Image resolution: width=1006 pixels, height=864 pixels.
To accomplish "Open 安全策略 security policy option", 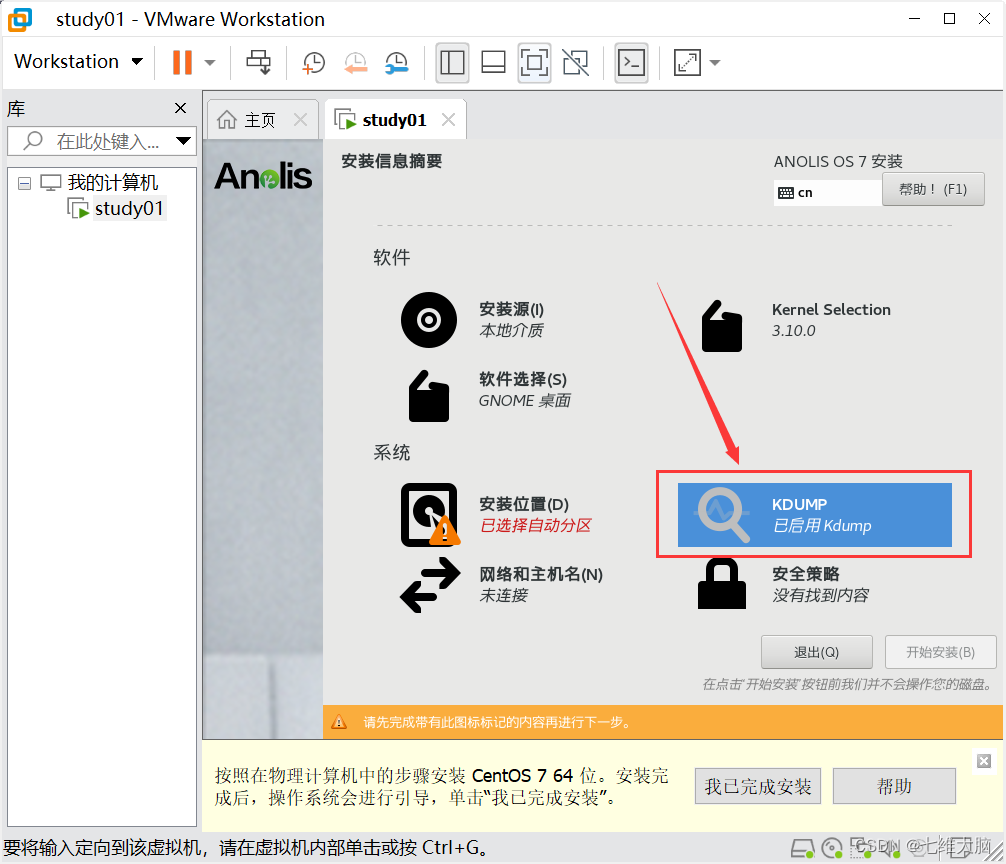I will [x=783, y=584].
